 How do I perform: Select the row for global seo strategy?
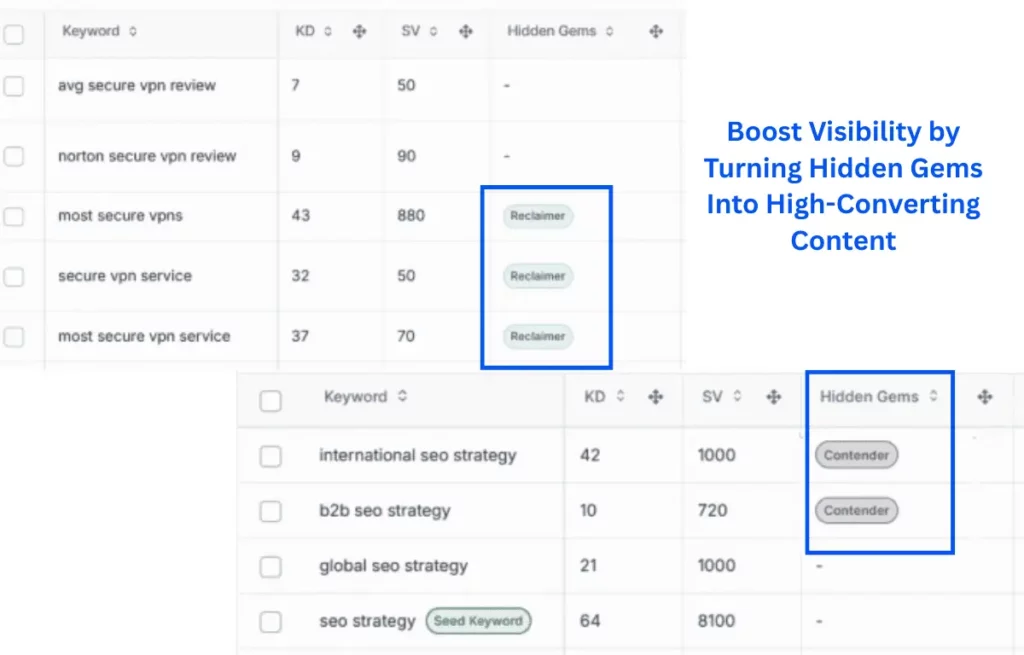270,566
